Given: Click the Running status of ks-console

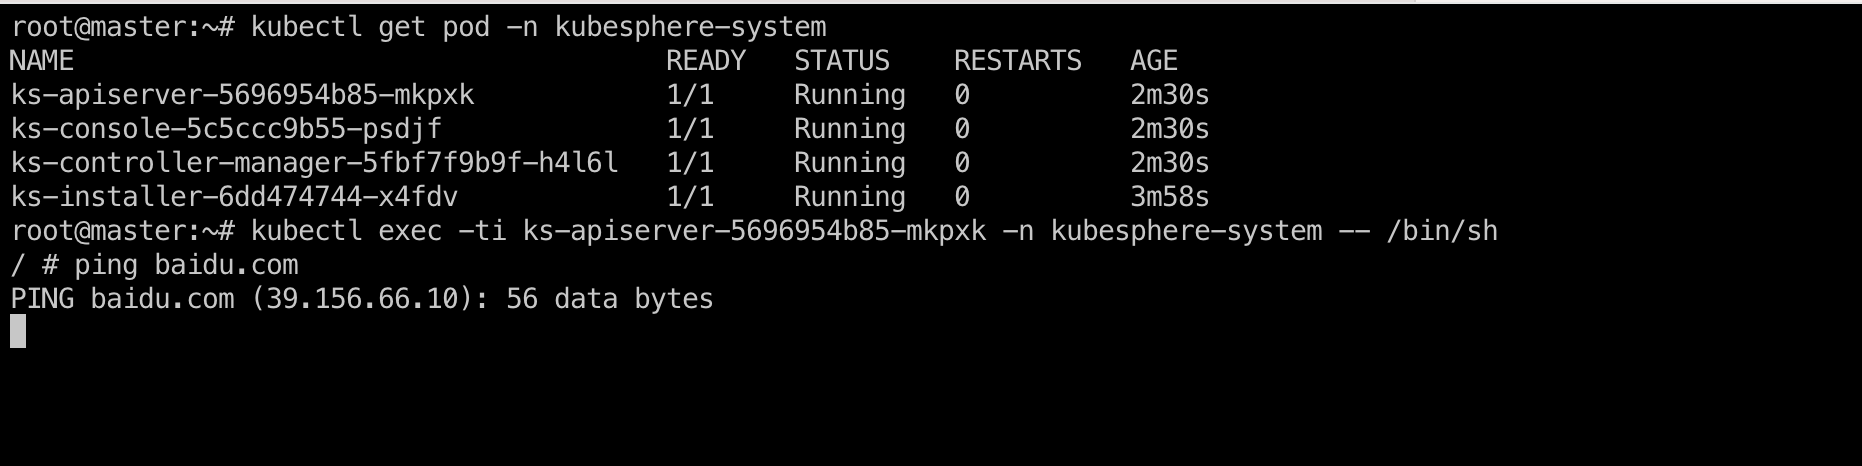Looking at the screenshot, I should pos(850,129).
